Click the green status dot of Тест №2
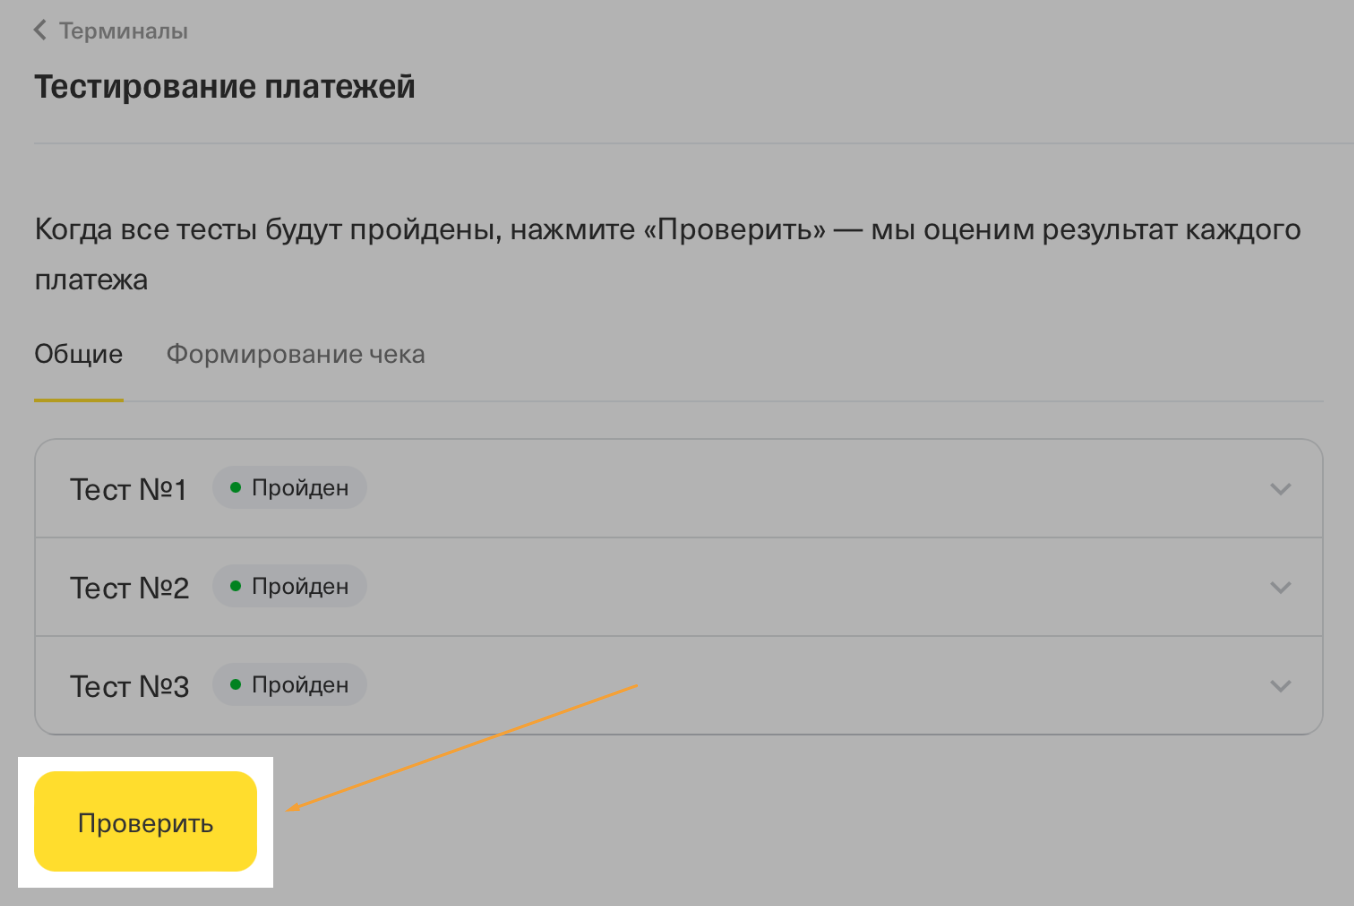1354x906 pixels. tap(236, 586)
